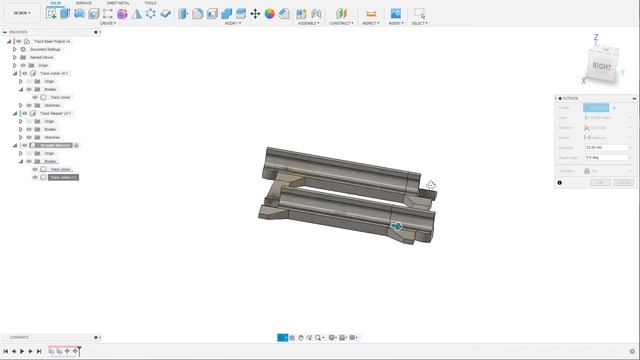Screen dimensions: 640x360
Task: Toggle visibility of Bodies under Track Joiner v5:1
Action: 29,89
